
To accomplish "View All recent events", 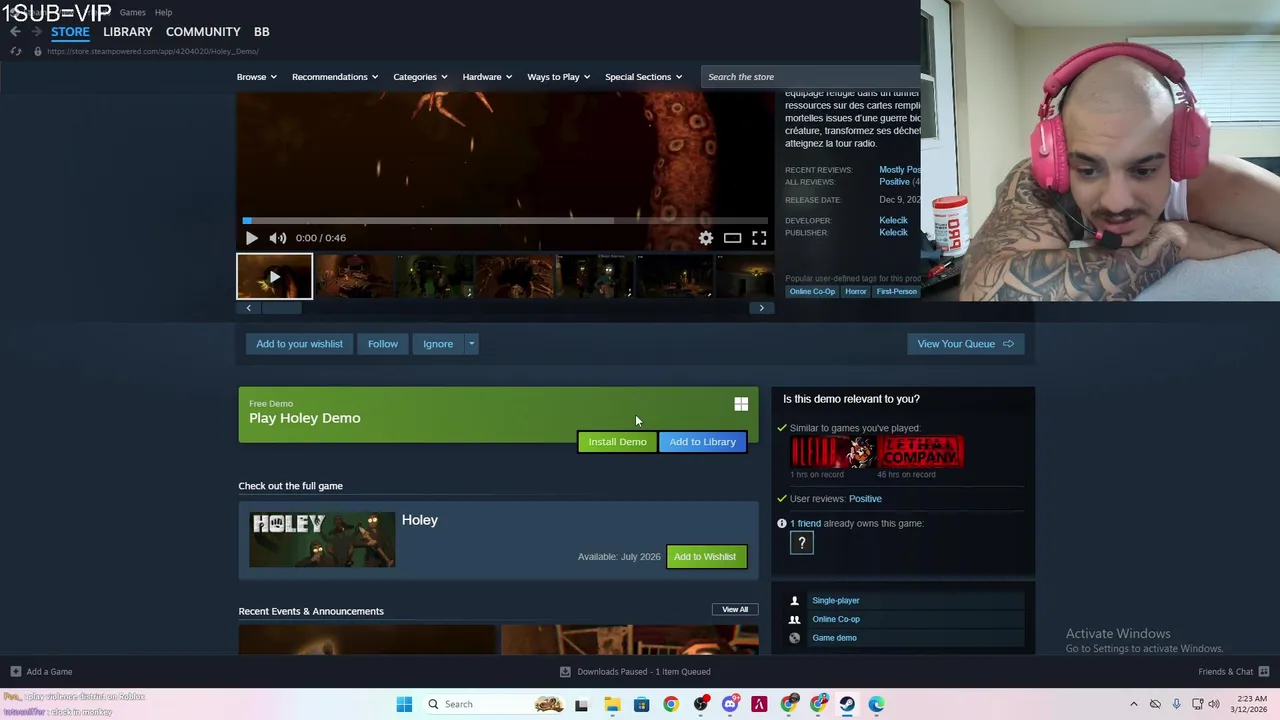I will point(735,609).
